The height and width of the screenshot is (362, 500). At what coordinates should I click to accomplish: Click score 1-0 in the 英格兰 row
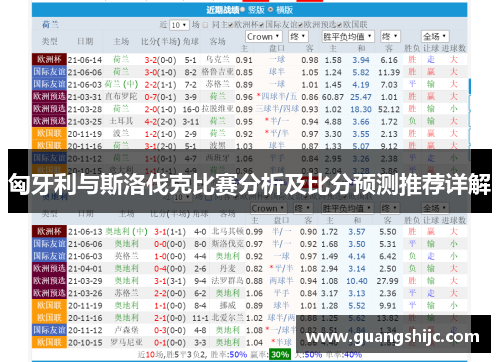(160, 256)
